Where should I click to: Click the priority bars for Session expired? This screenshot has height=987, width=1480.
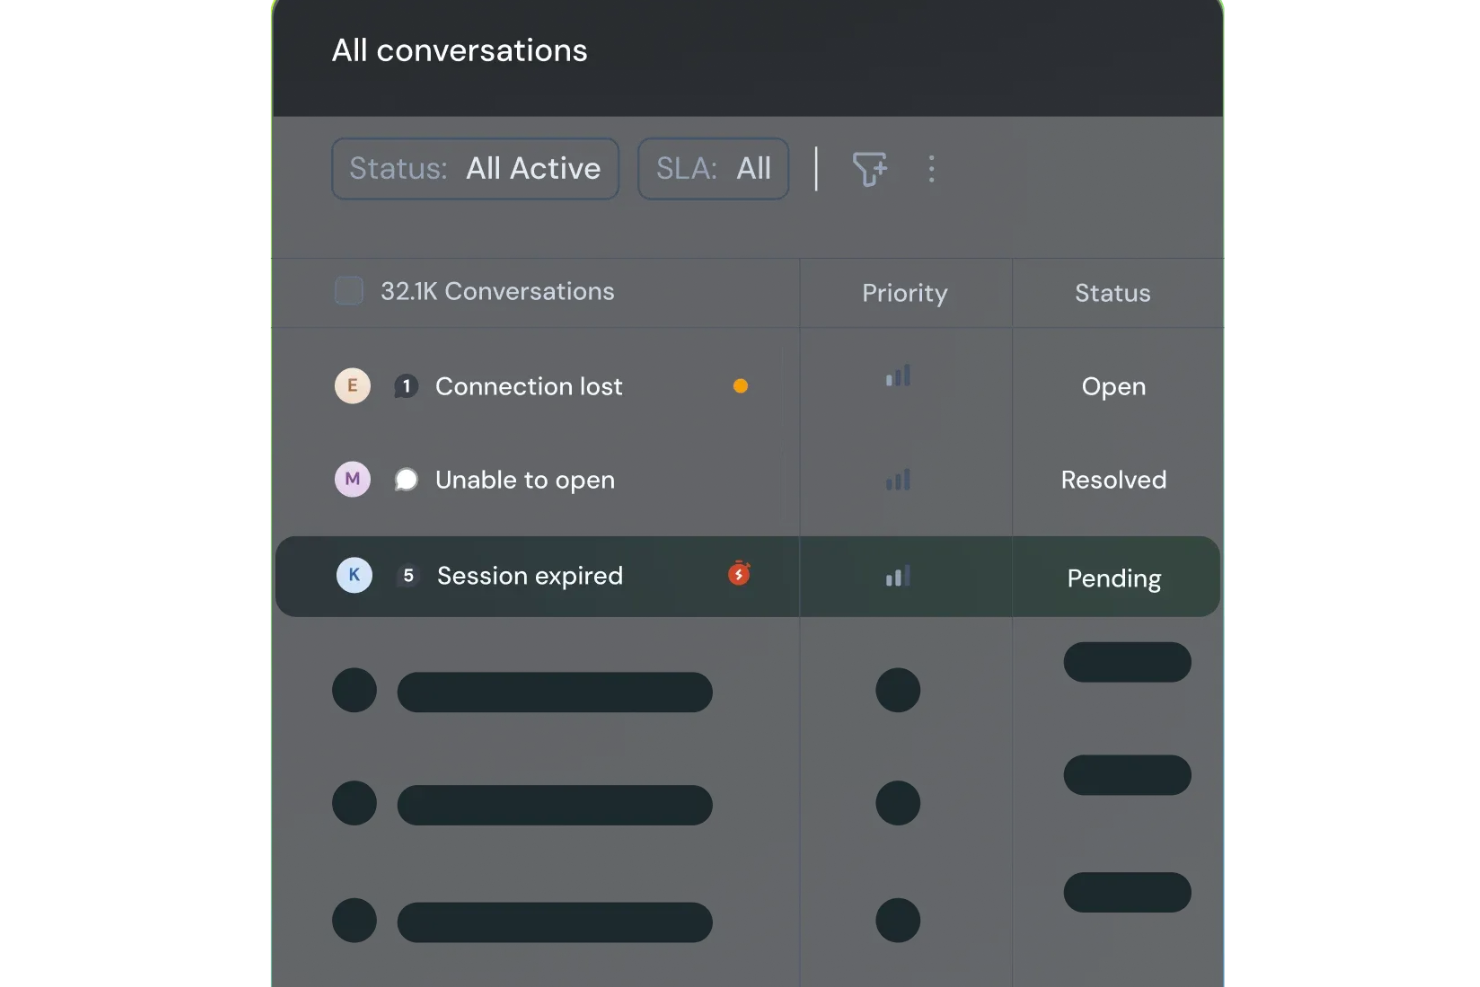click(x=897, y=576)
